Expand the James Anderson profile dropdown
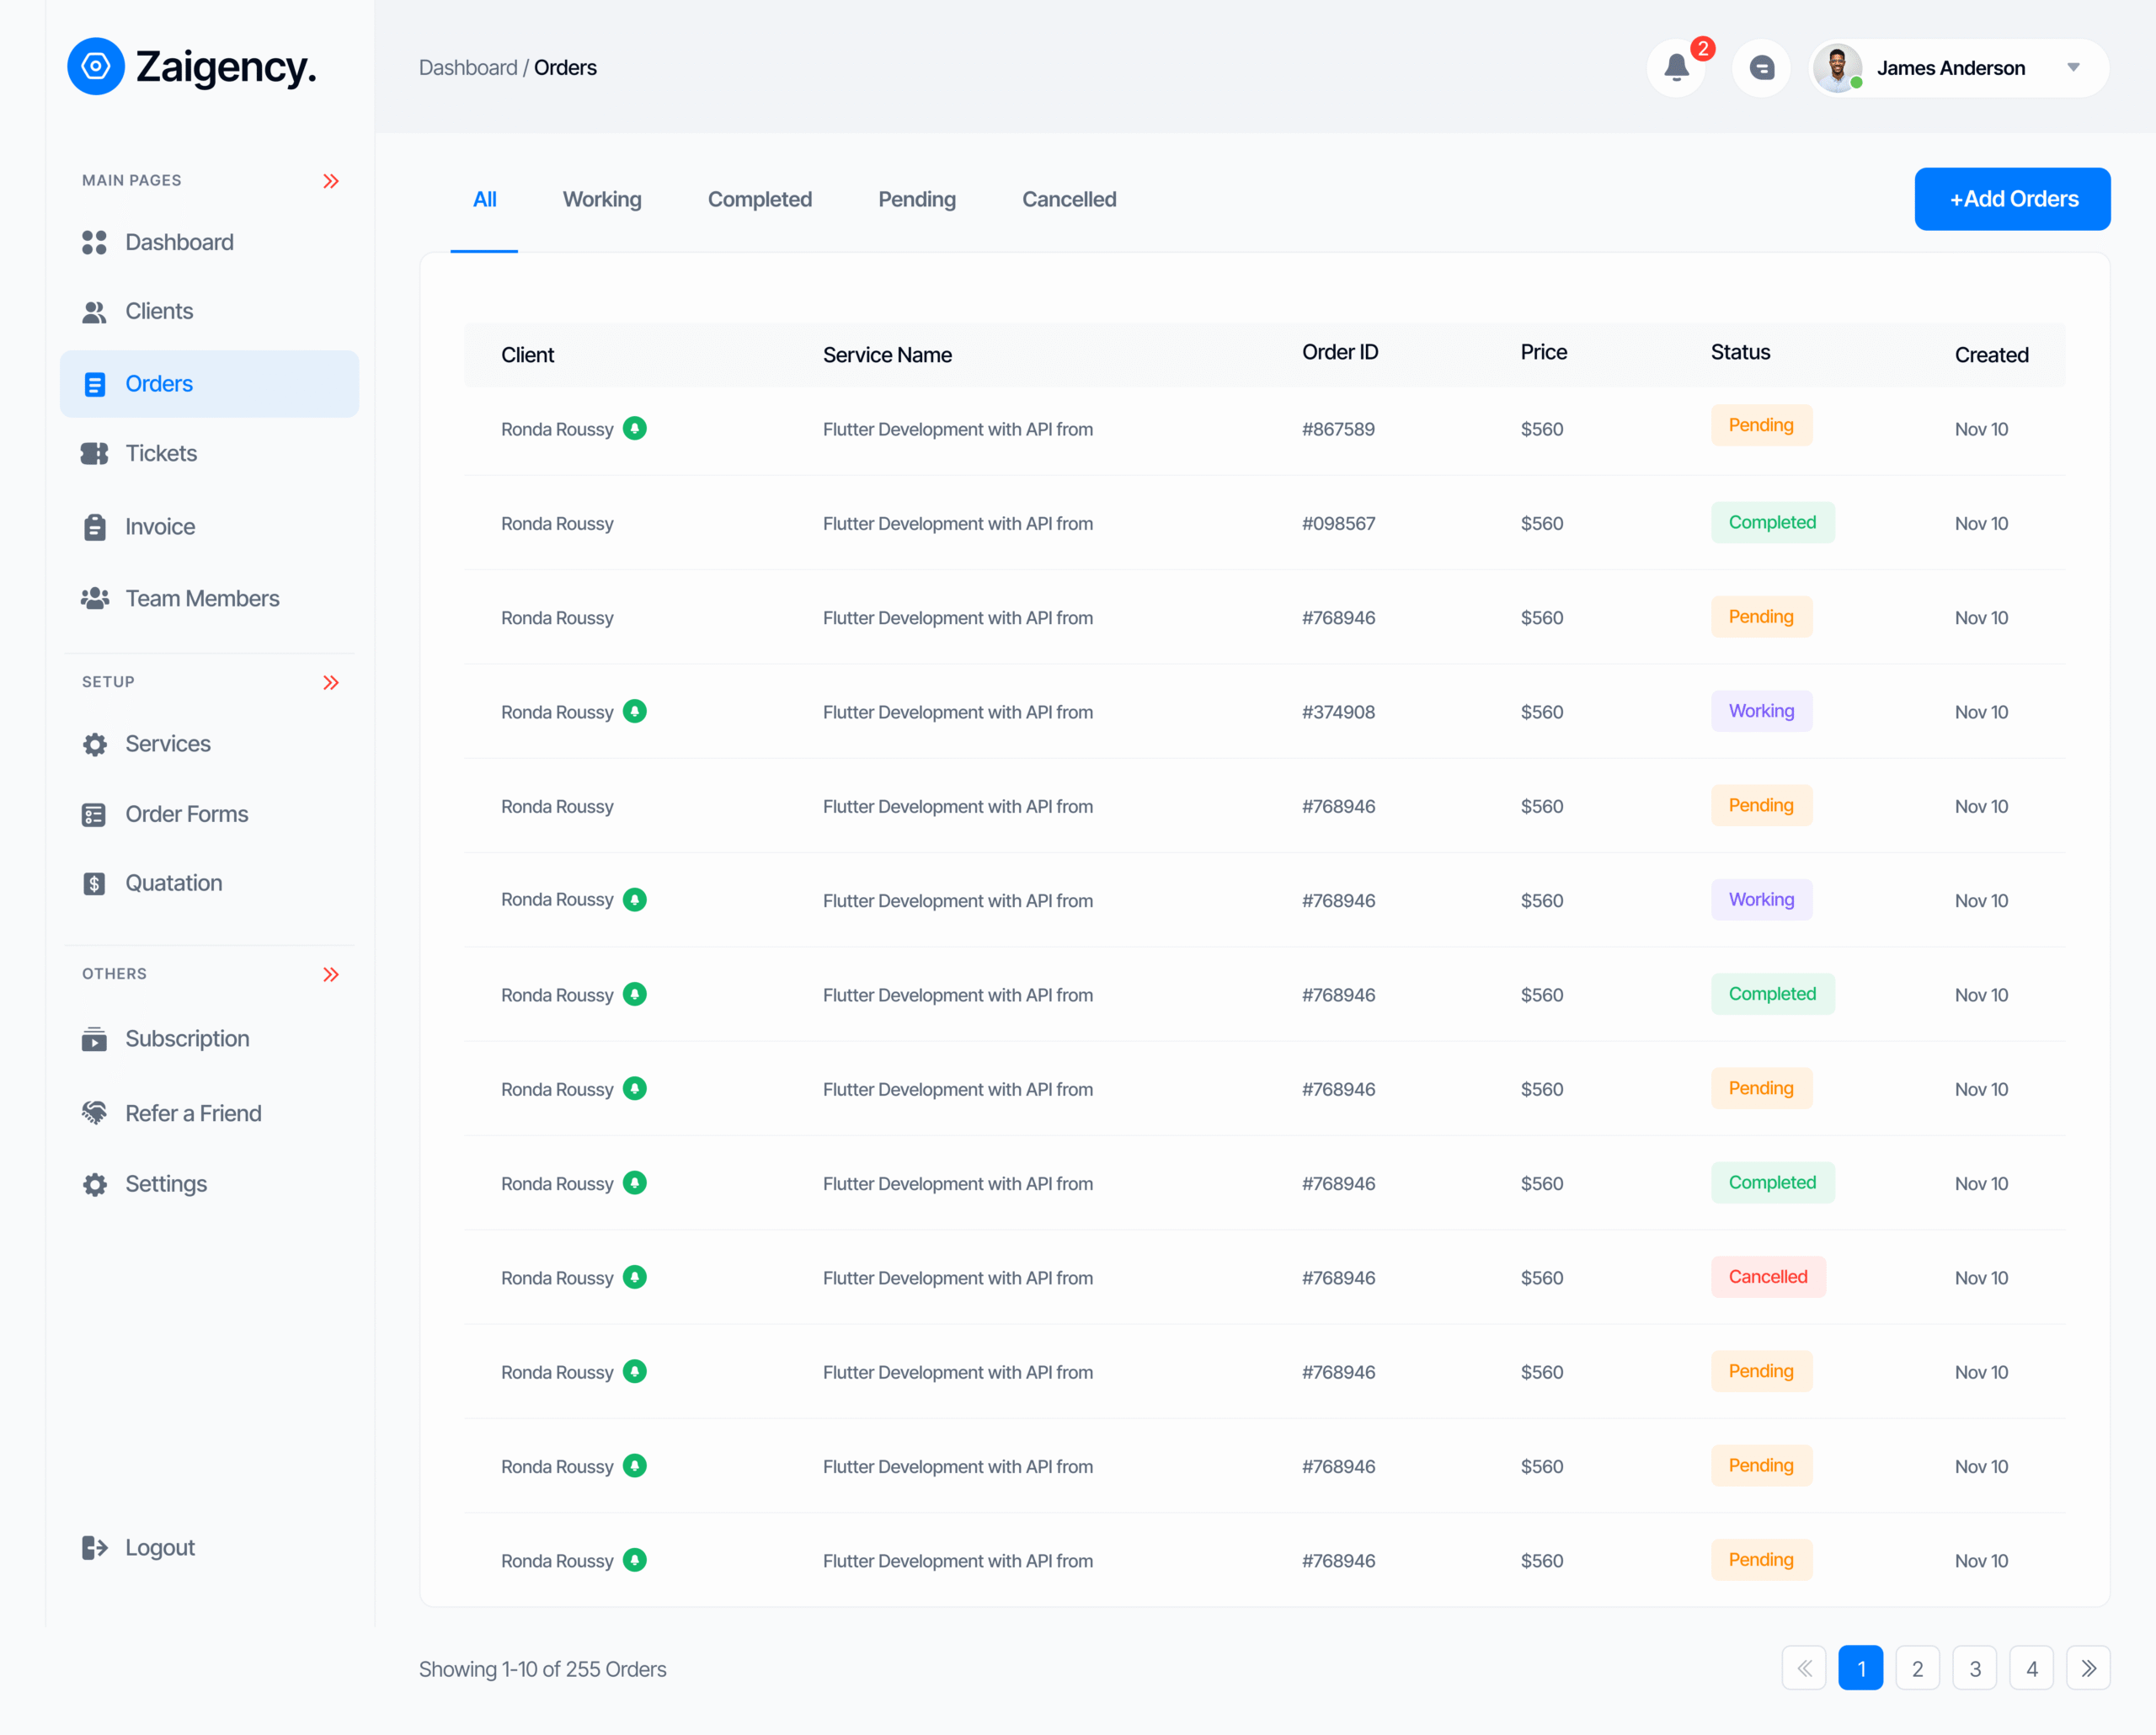The image size is (2156, 1735). click(x=2073, y=68)
